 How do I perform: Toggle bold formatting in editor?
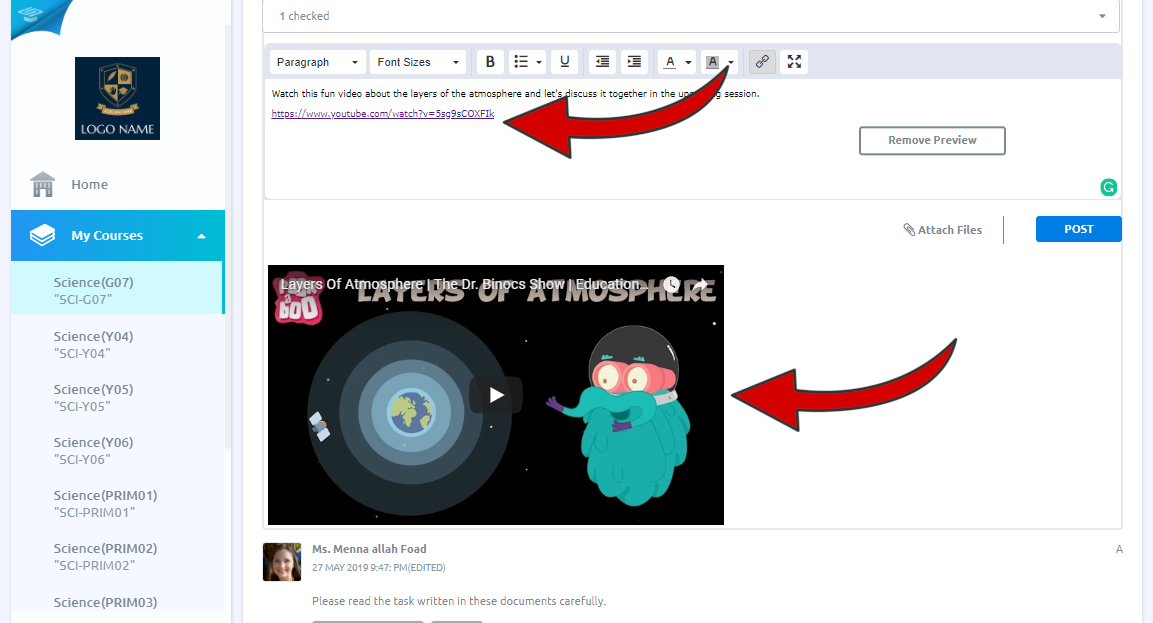(x=490, y=62)
